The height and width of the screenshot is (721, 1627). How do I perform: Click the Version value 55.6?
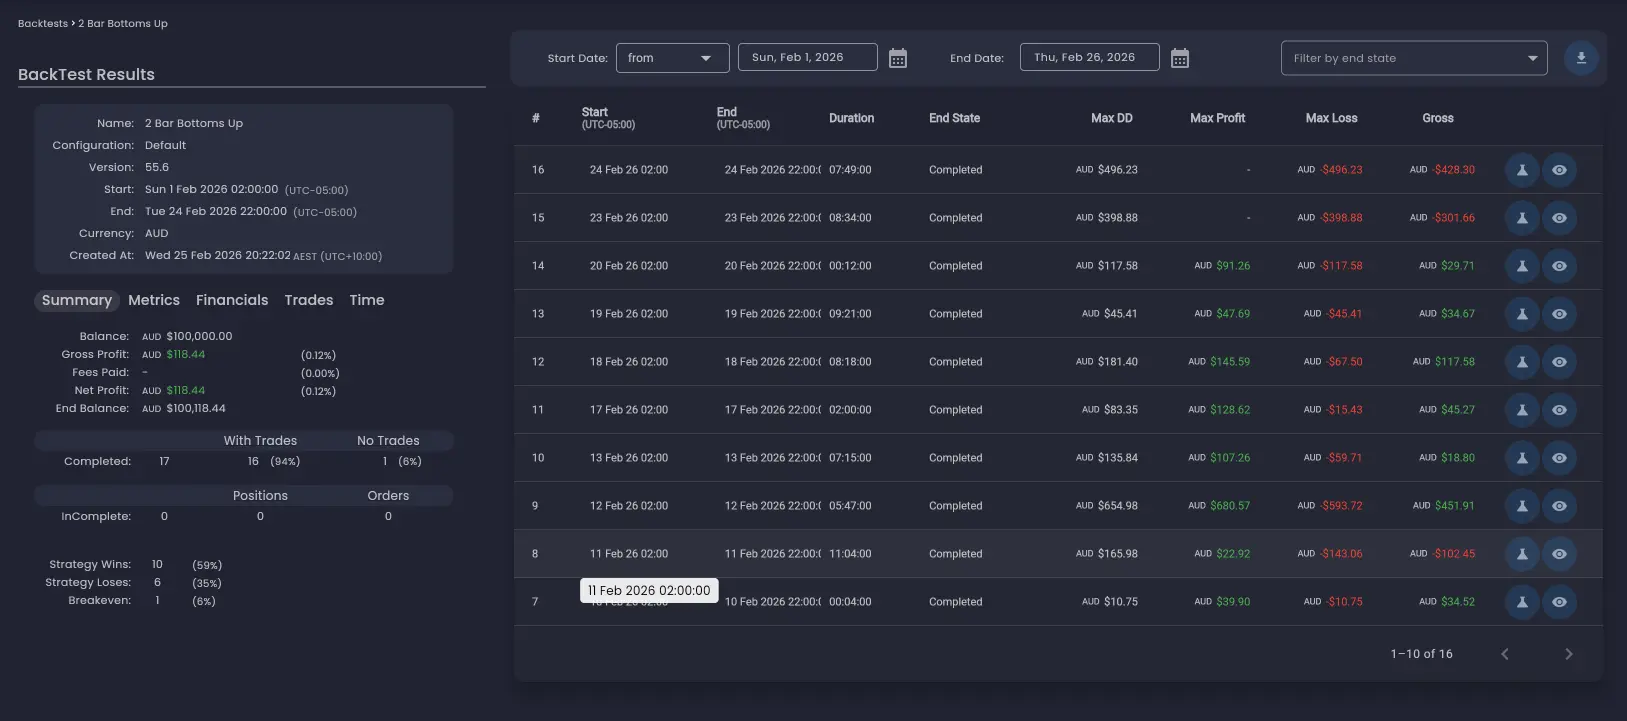click(x=157, y=167)
